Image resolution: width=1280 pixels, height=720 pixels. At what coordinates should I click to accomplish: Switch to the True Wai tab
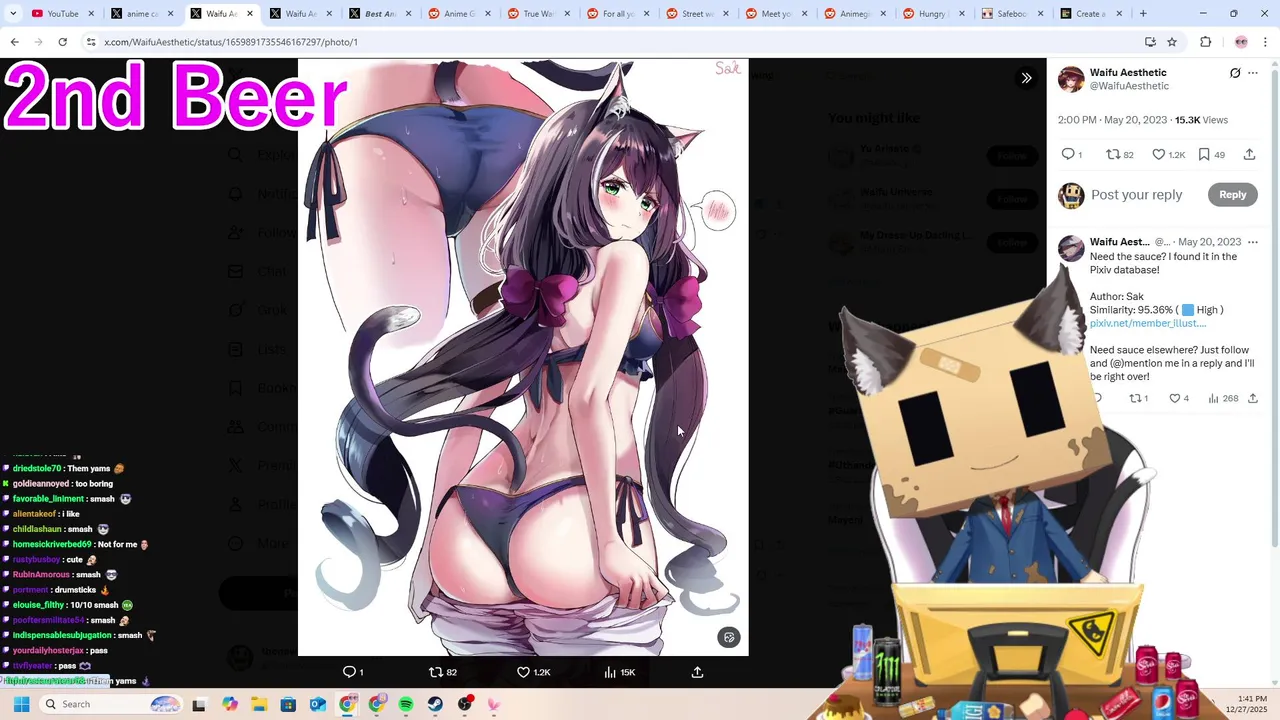538,14
